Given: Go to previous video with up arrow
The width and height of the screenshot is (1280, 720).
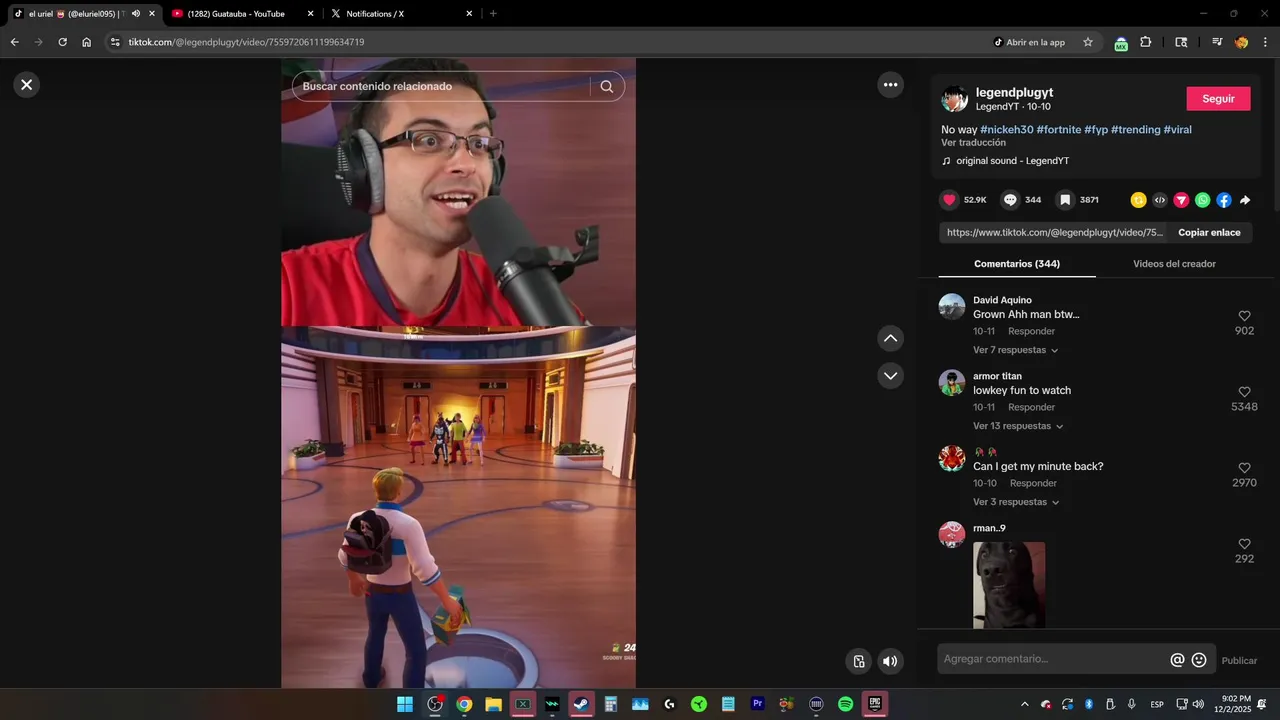Looking at the screenshot, I should tap(891, 338).
